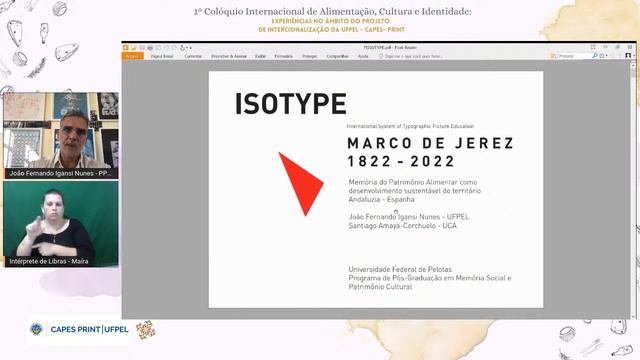Open the Comentar ribbon tab
640x360 pixels.
tap(193, 56)
